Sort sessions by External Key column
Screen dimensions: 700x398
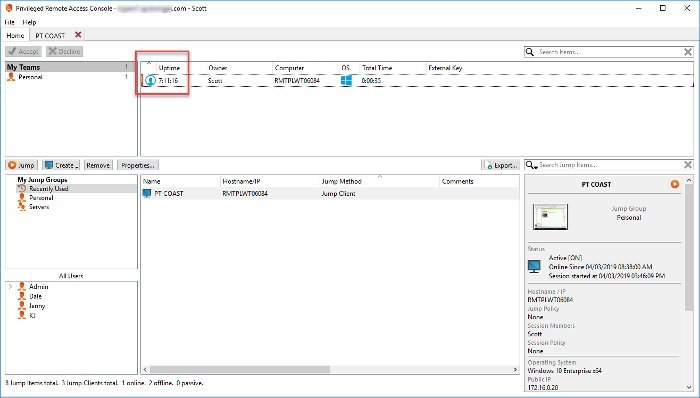click(x=445, y=68)
